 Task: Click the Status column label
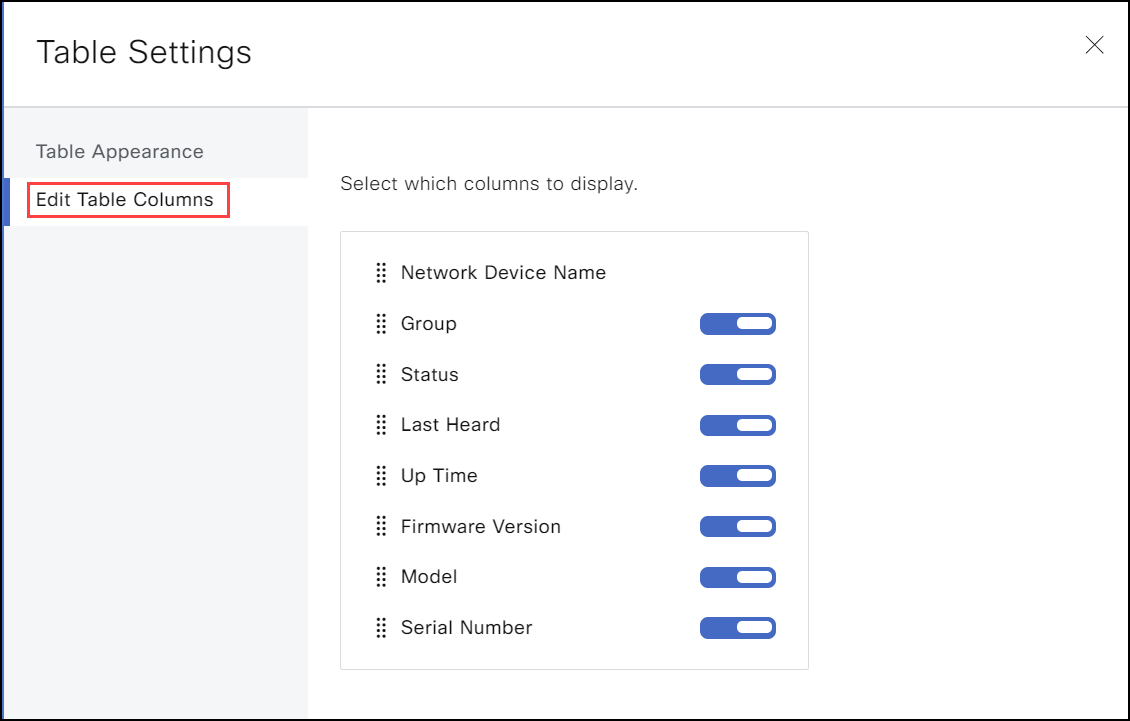tap(430, 374)
